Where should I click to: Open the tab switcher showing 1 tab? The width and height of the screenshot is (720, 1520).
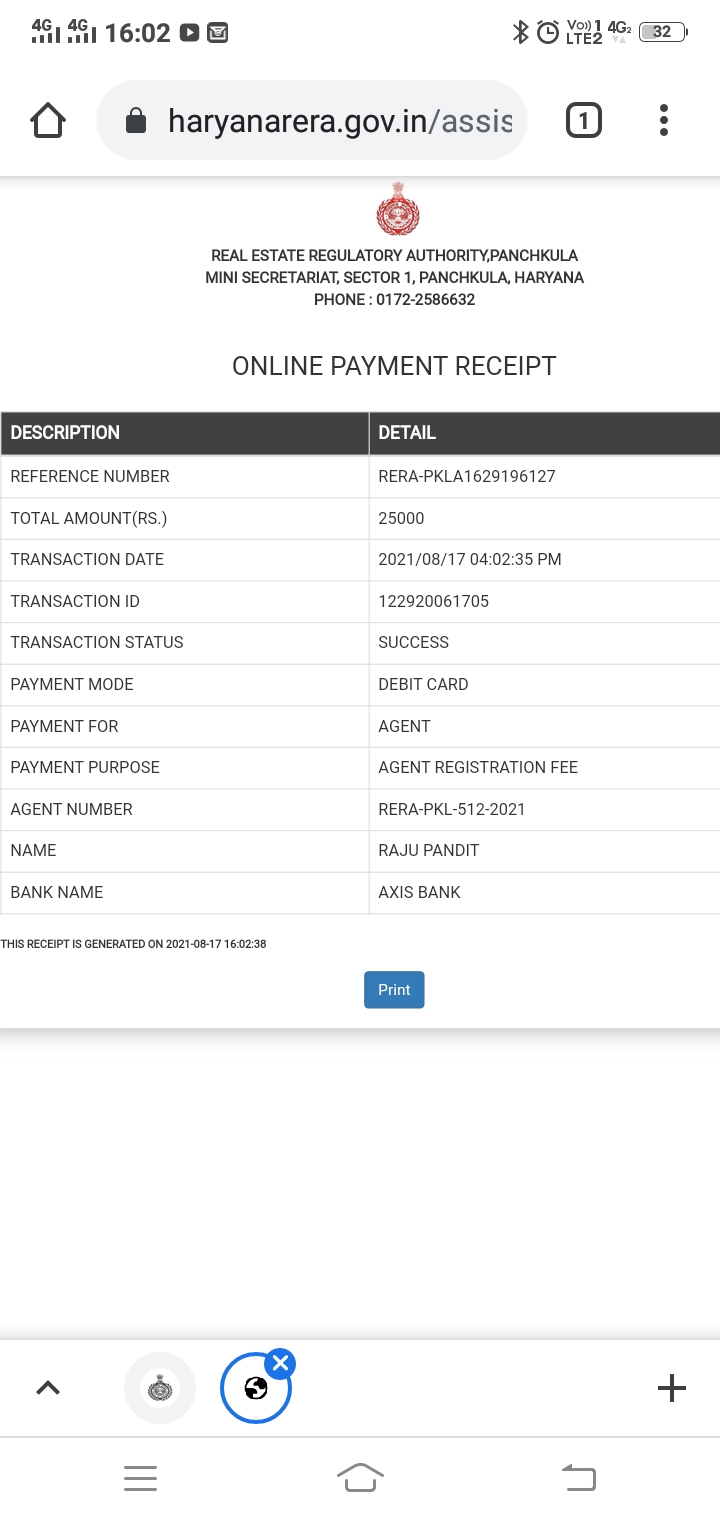click(583, 121)
